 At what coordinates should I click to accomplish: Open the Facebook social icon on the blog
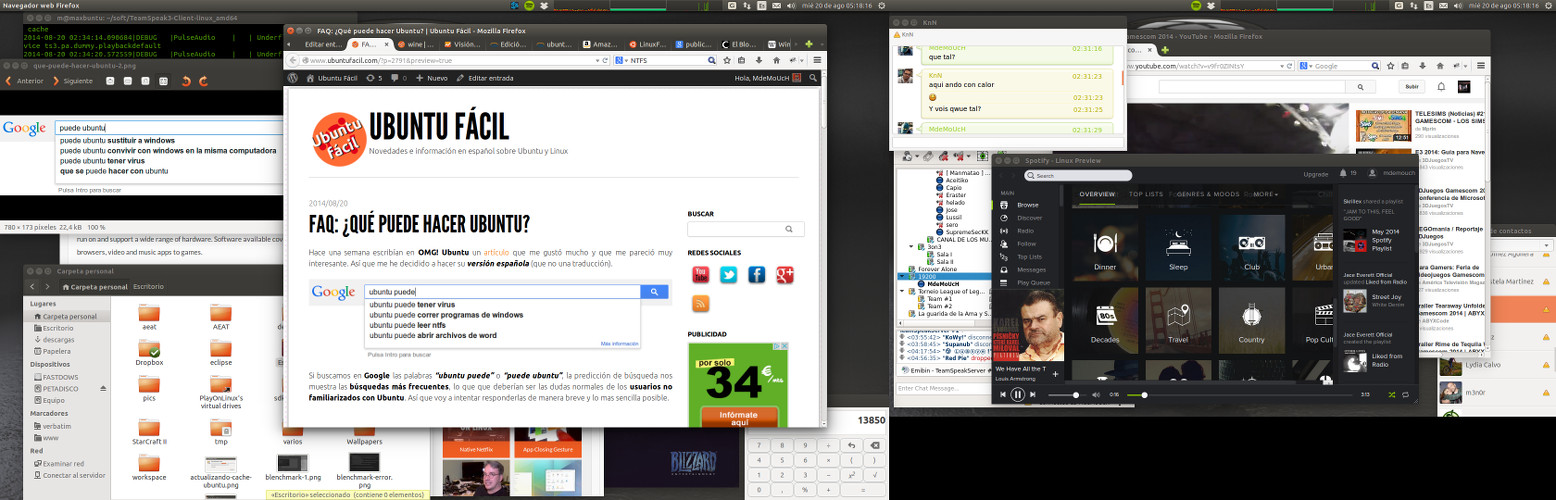(757, 274)
